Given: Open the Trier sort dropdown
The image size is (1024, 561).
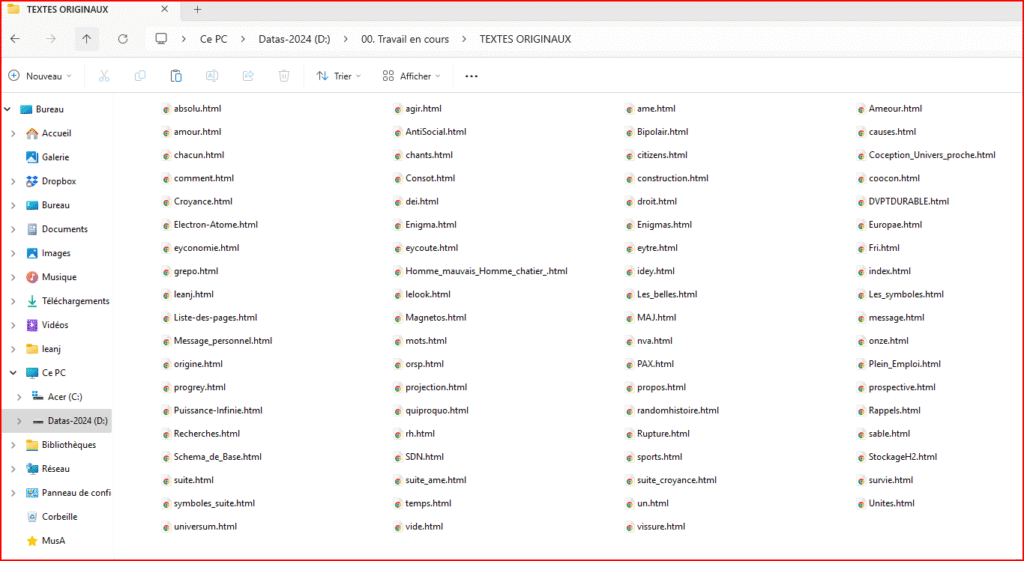Looking at the screenshot, I should pyautogui.click(x=338, y=76).
